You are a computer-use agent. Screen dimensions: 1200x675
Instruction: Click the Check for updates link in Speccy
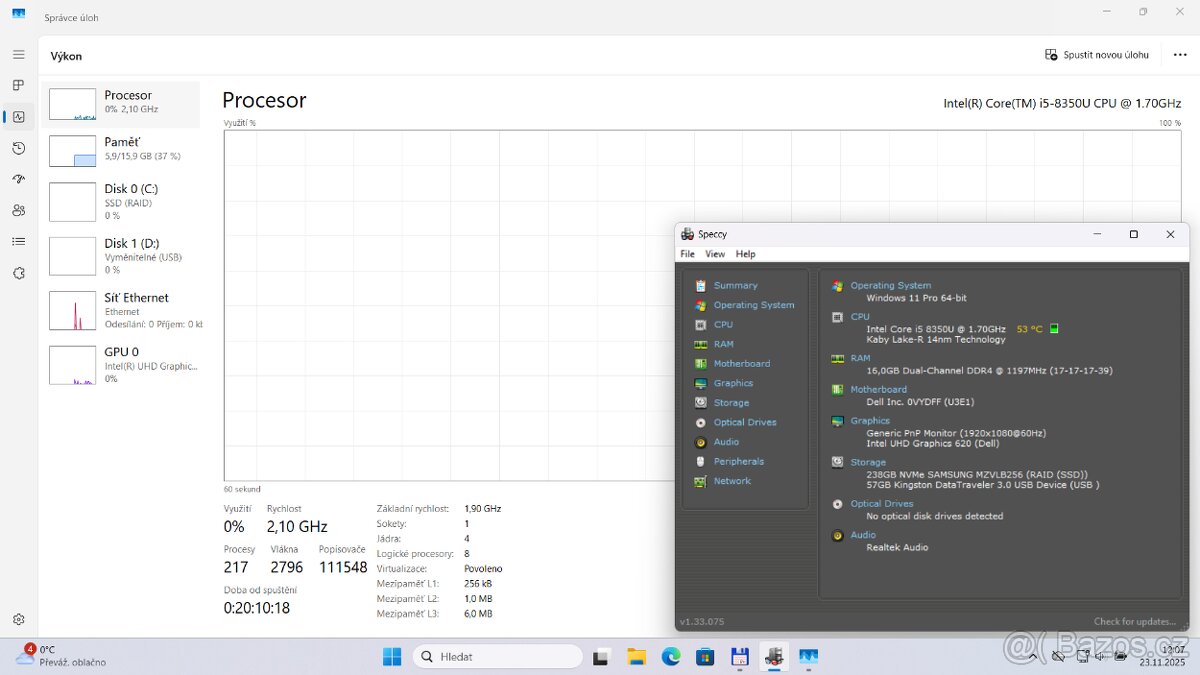pyautogui.click(x=1134, y=620)
